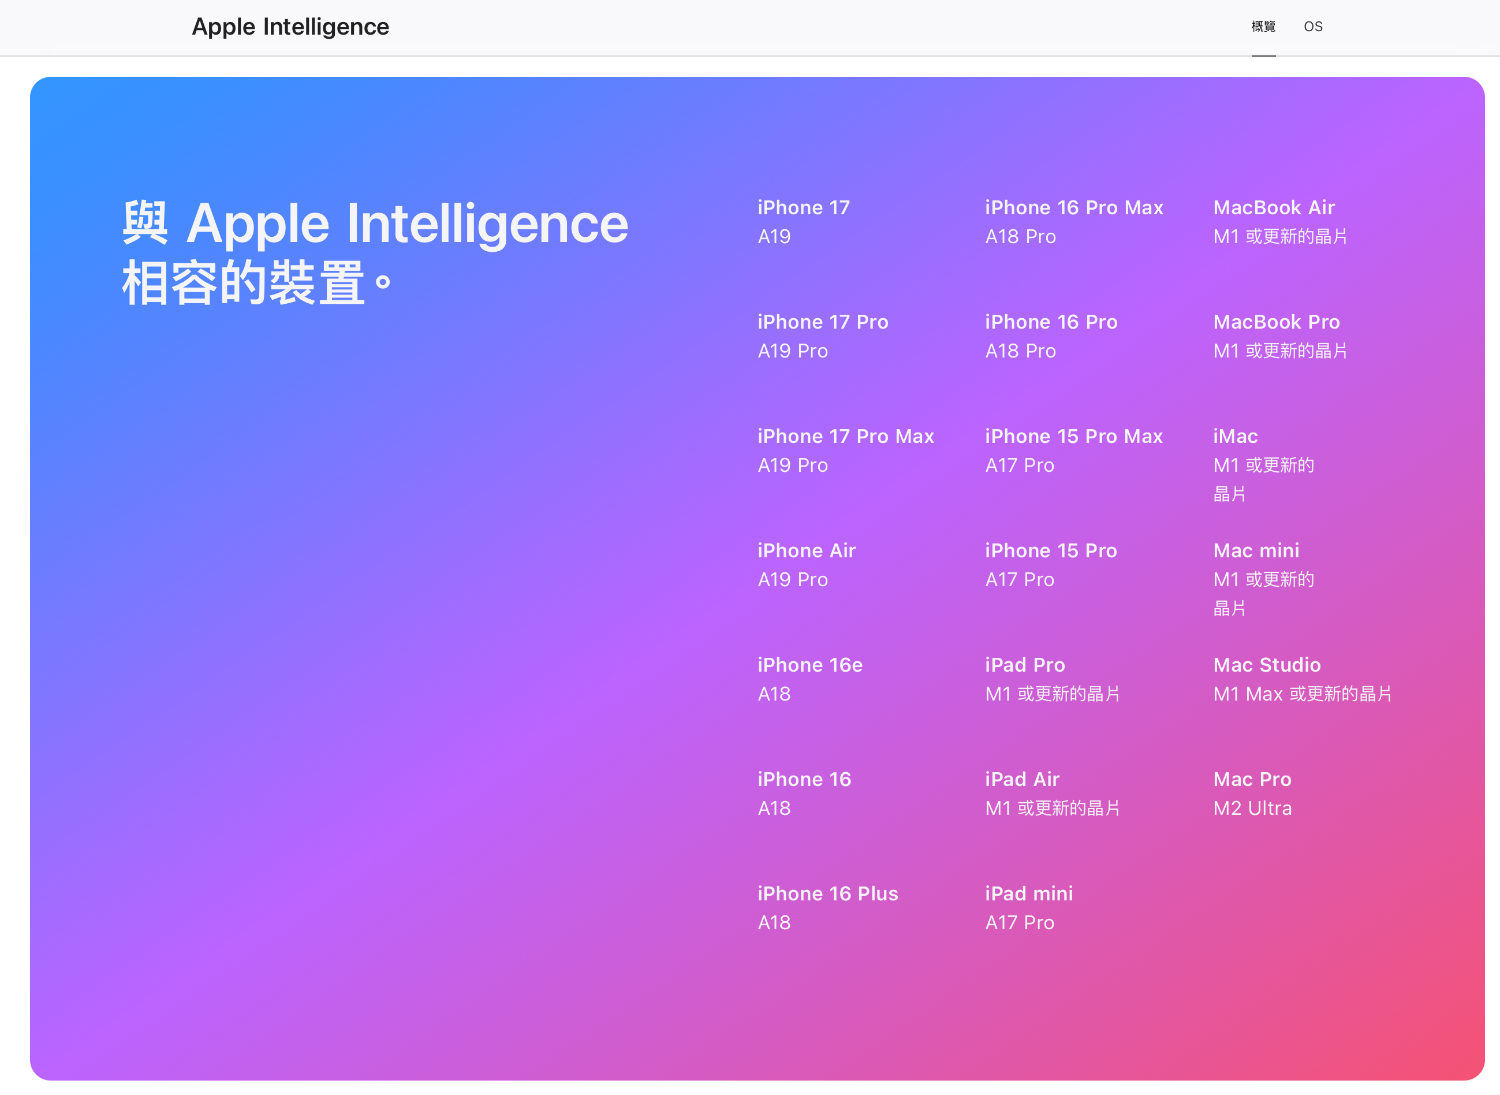This screenshot has height=1095, width=1500.
Task: Select the iPad Air entry
Action: click(x=1021, y=780)
